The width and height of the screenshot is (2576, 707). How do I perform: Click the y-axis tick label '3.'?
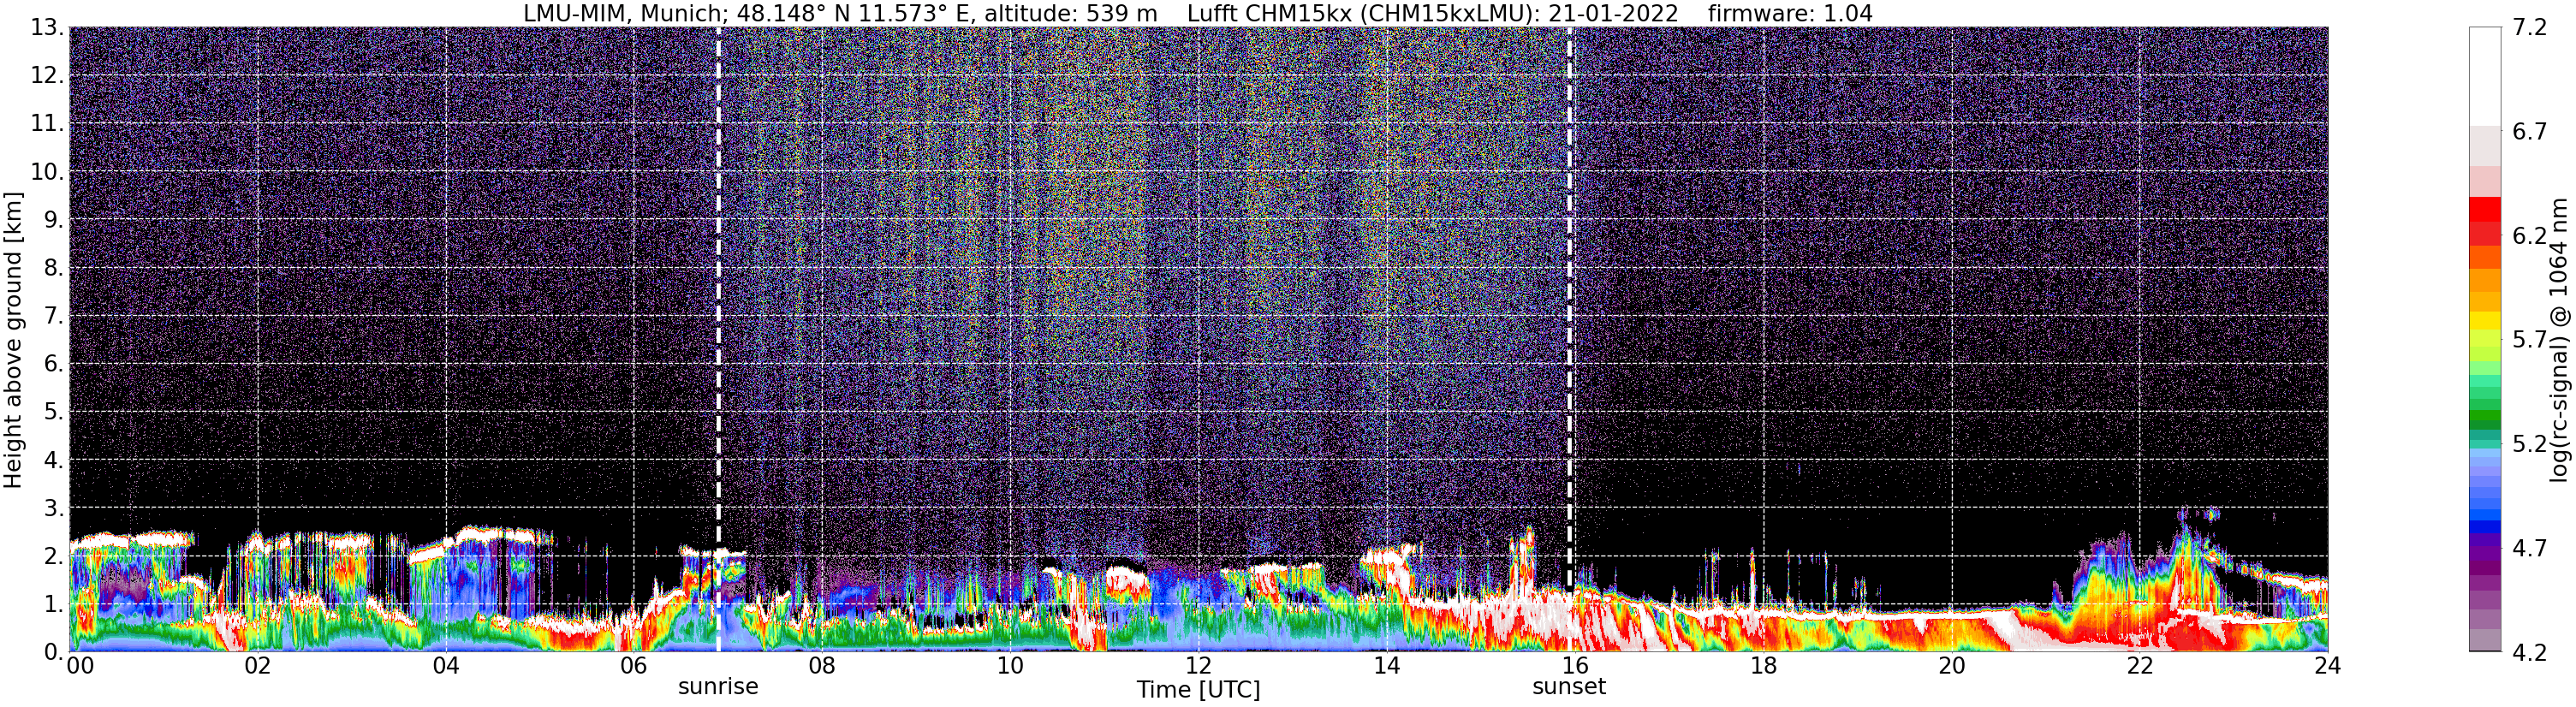coord(54,508)
